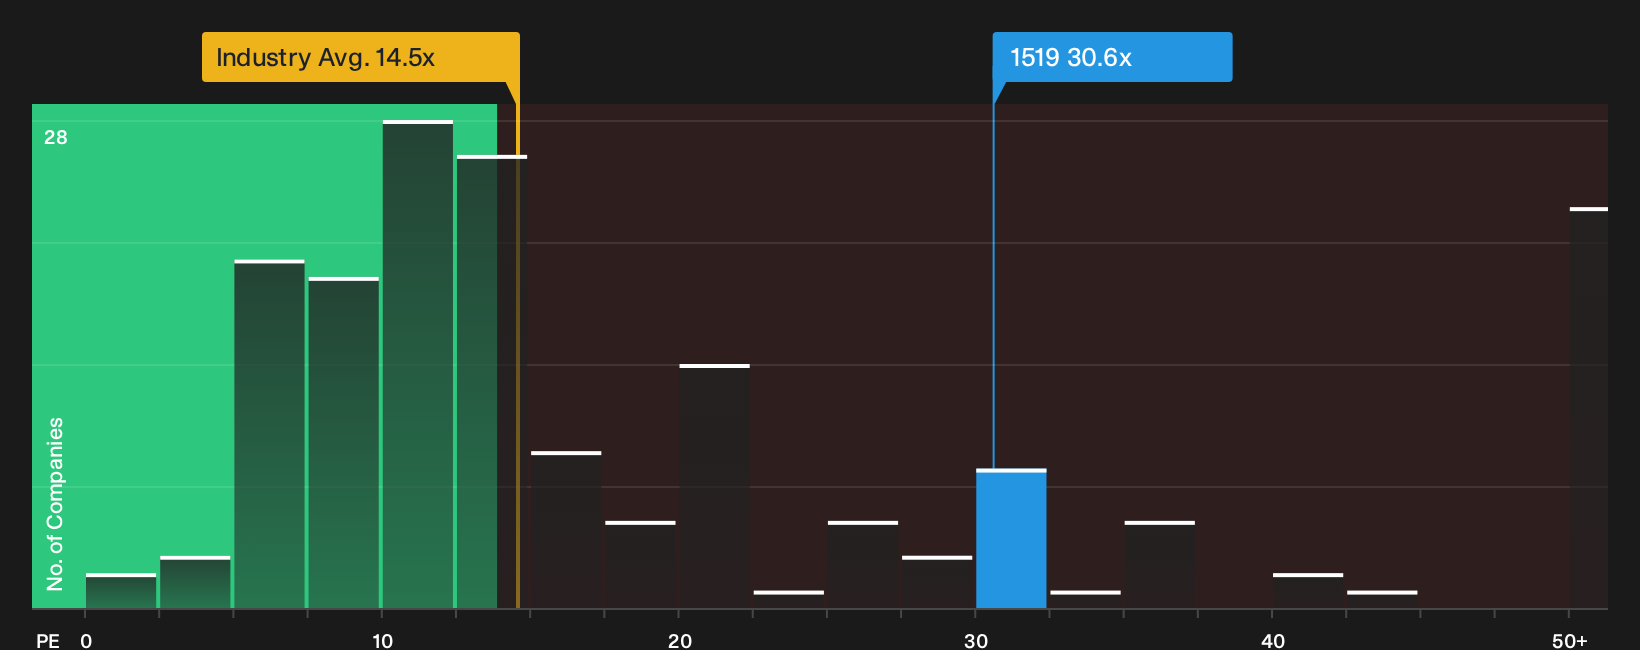This screenshot has width=1640, height=650.
Task: Select the tallest bar at PE 10
Action: 418,364
